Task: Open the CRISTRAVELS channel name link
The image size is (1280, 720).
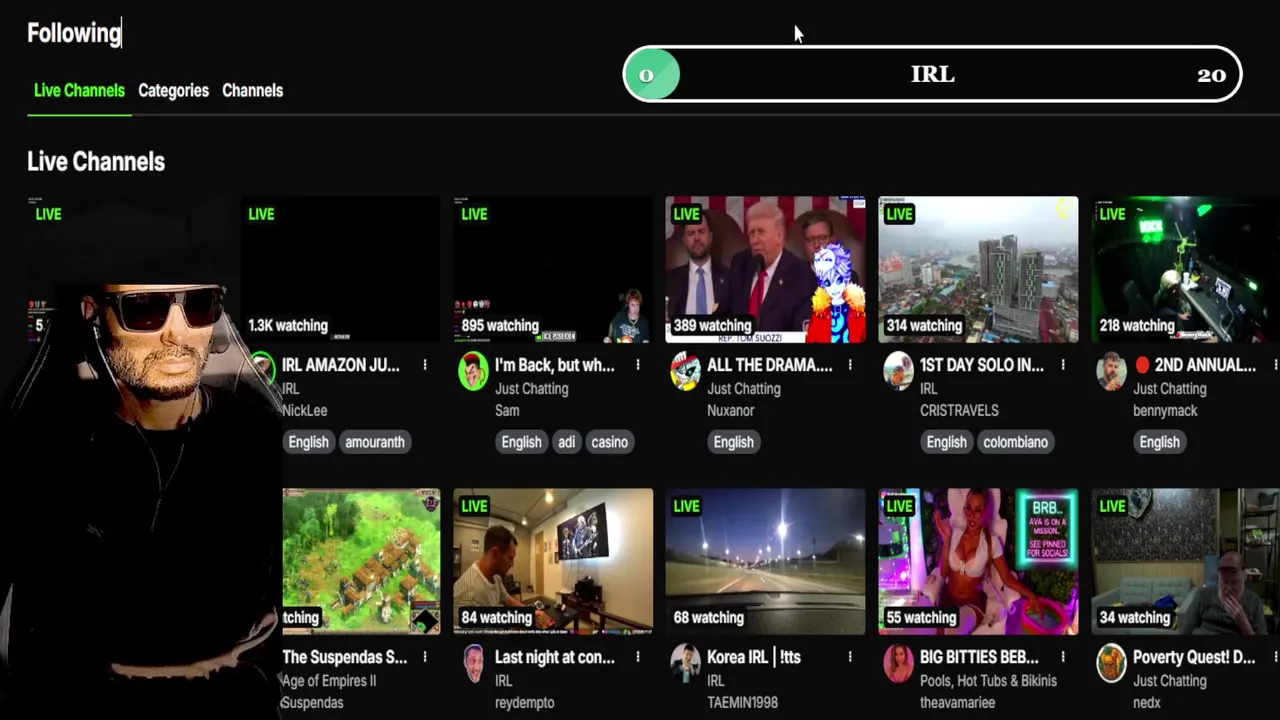Action: coord(959,410)
